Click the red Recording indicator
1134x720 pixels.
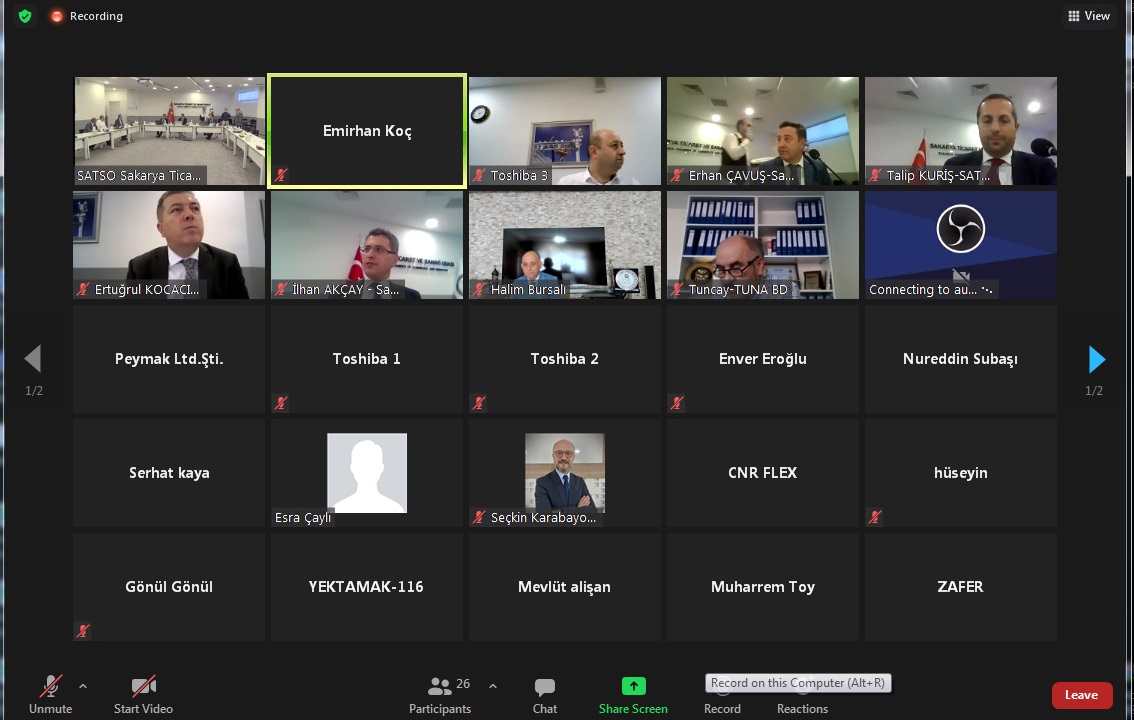pos(86,16)
